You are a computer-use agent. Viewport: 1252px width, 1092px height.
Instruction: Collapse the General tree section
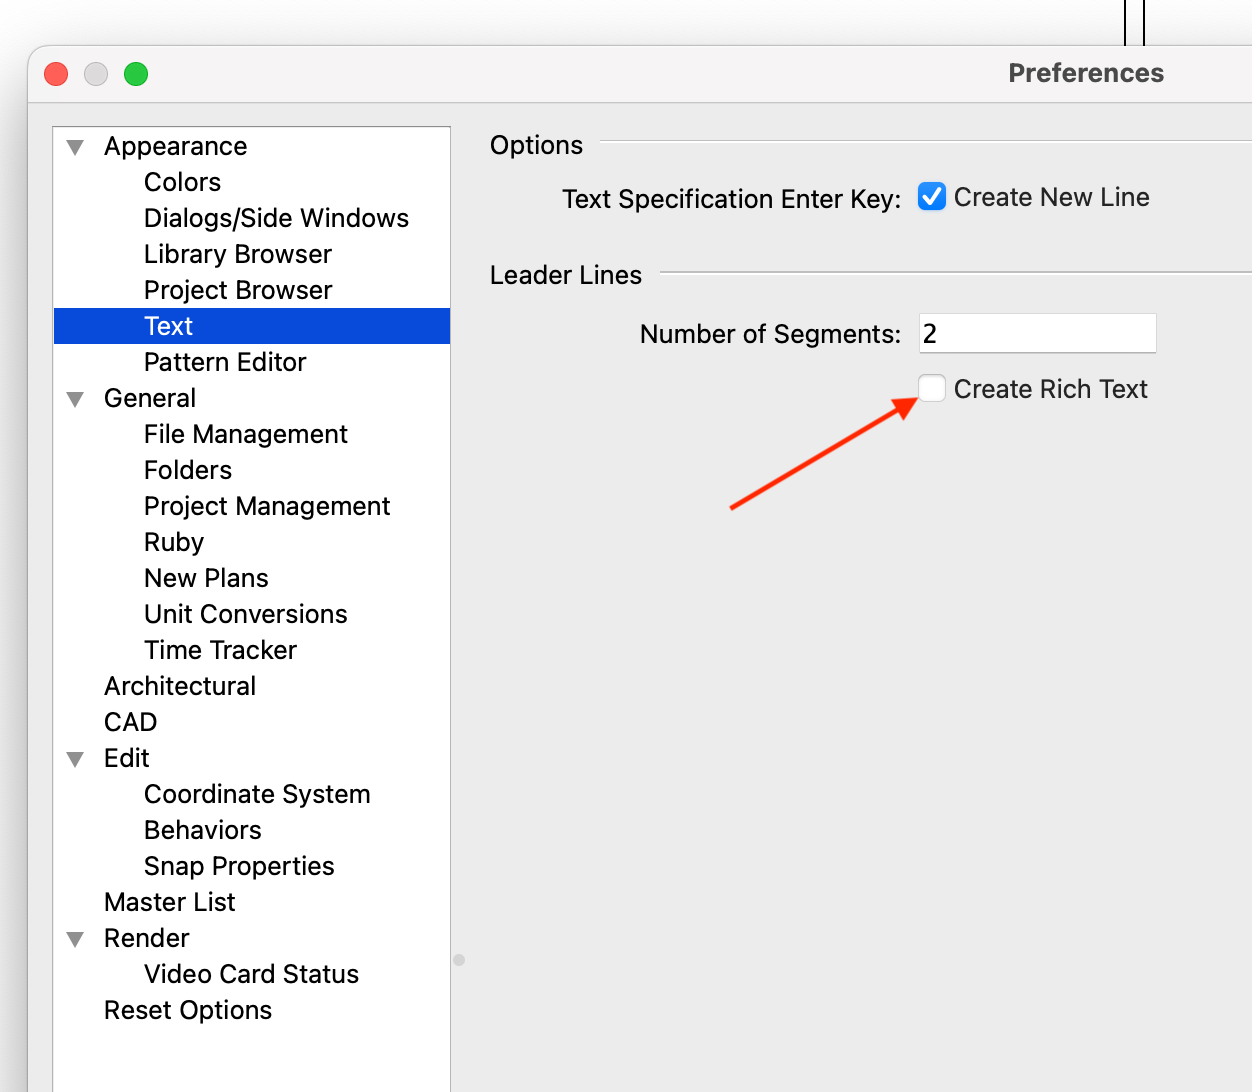tap(75, 399)
